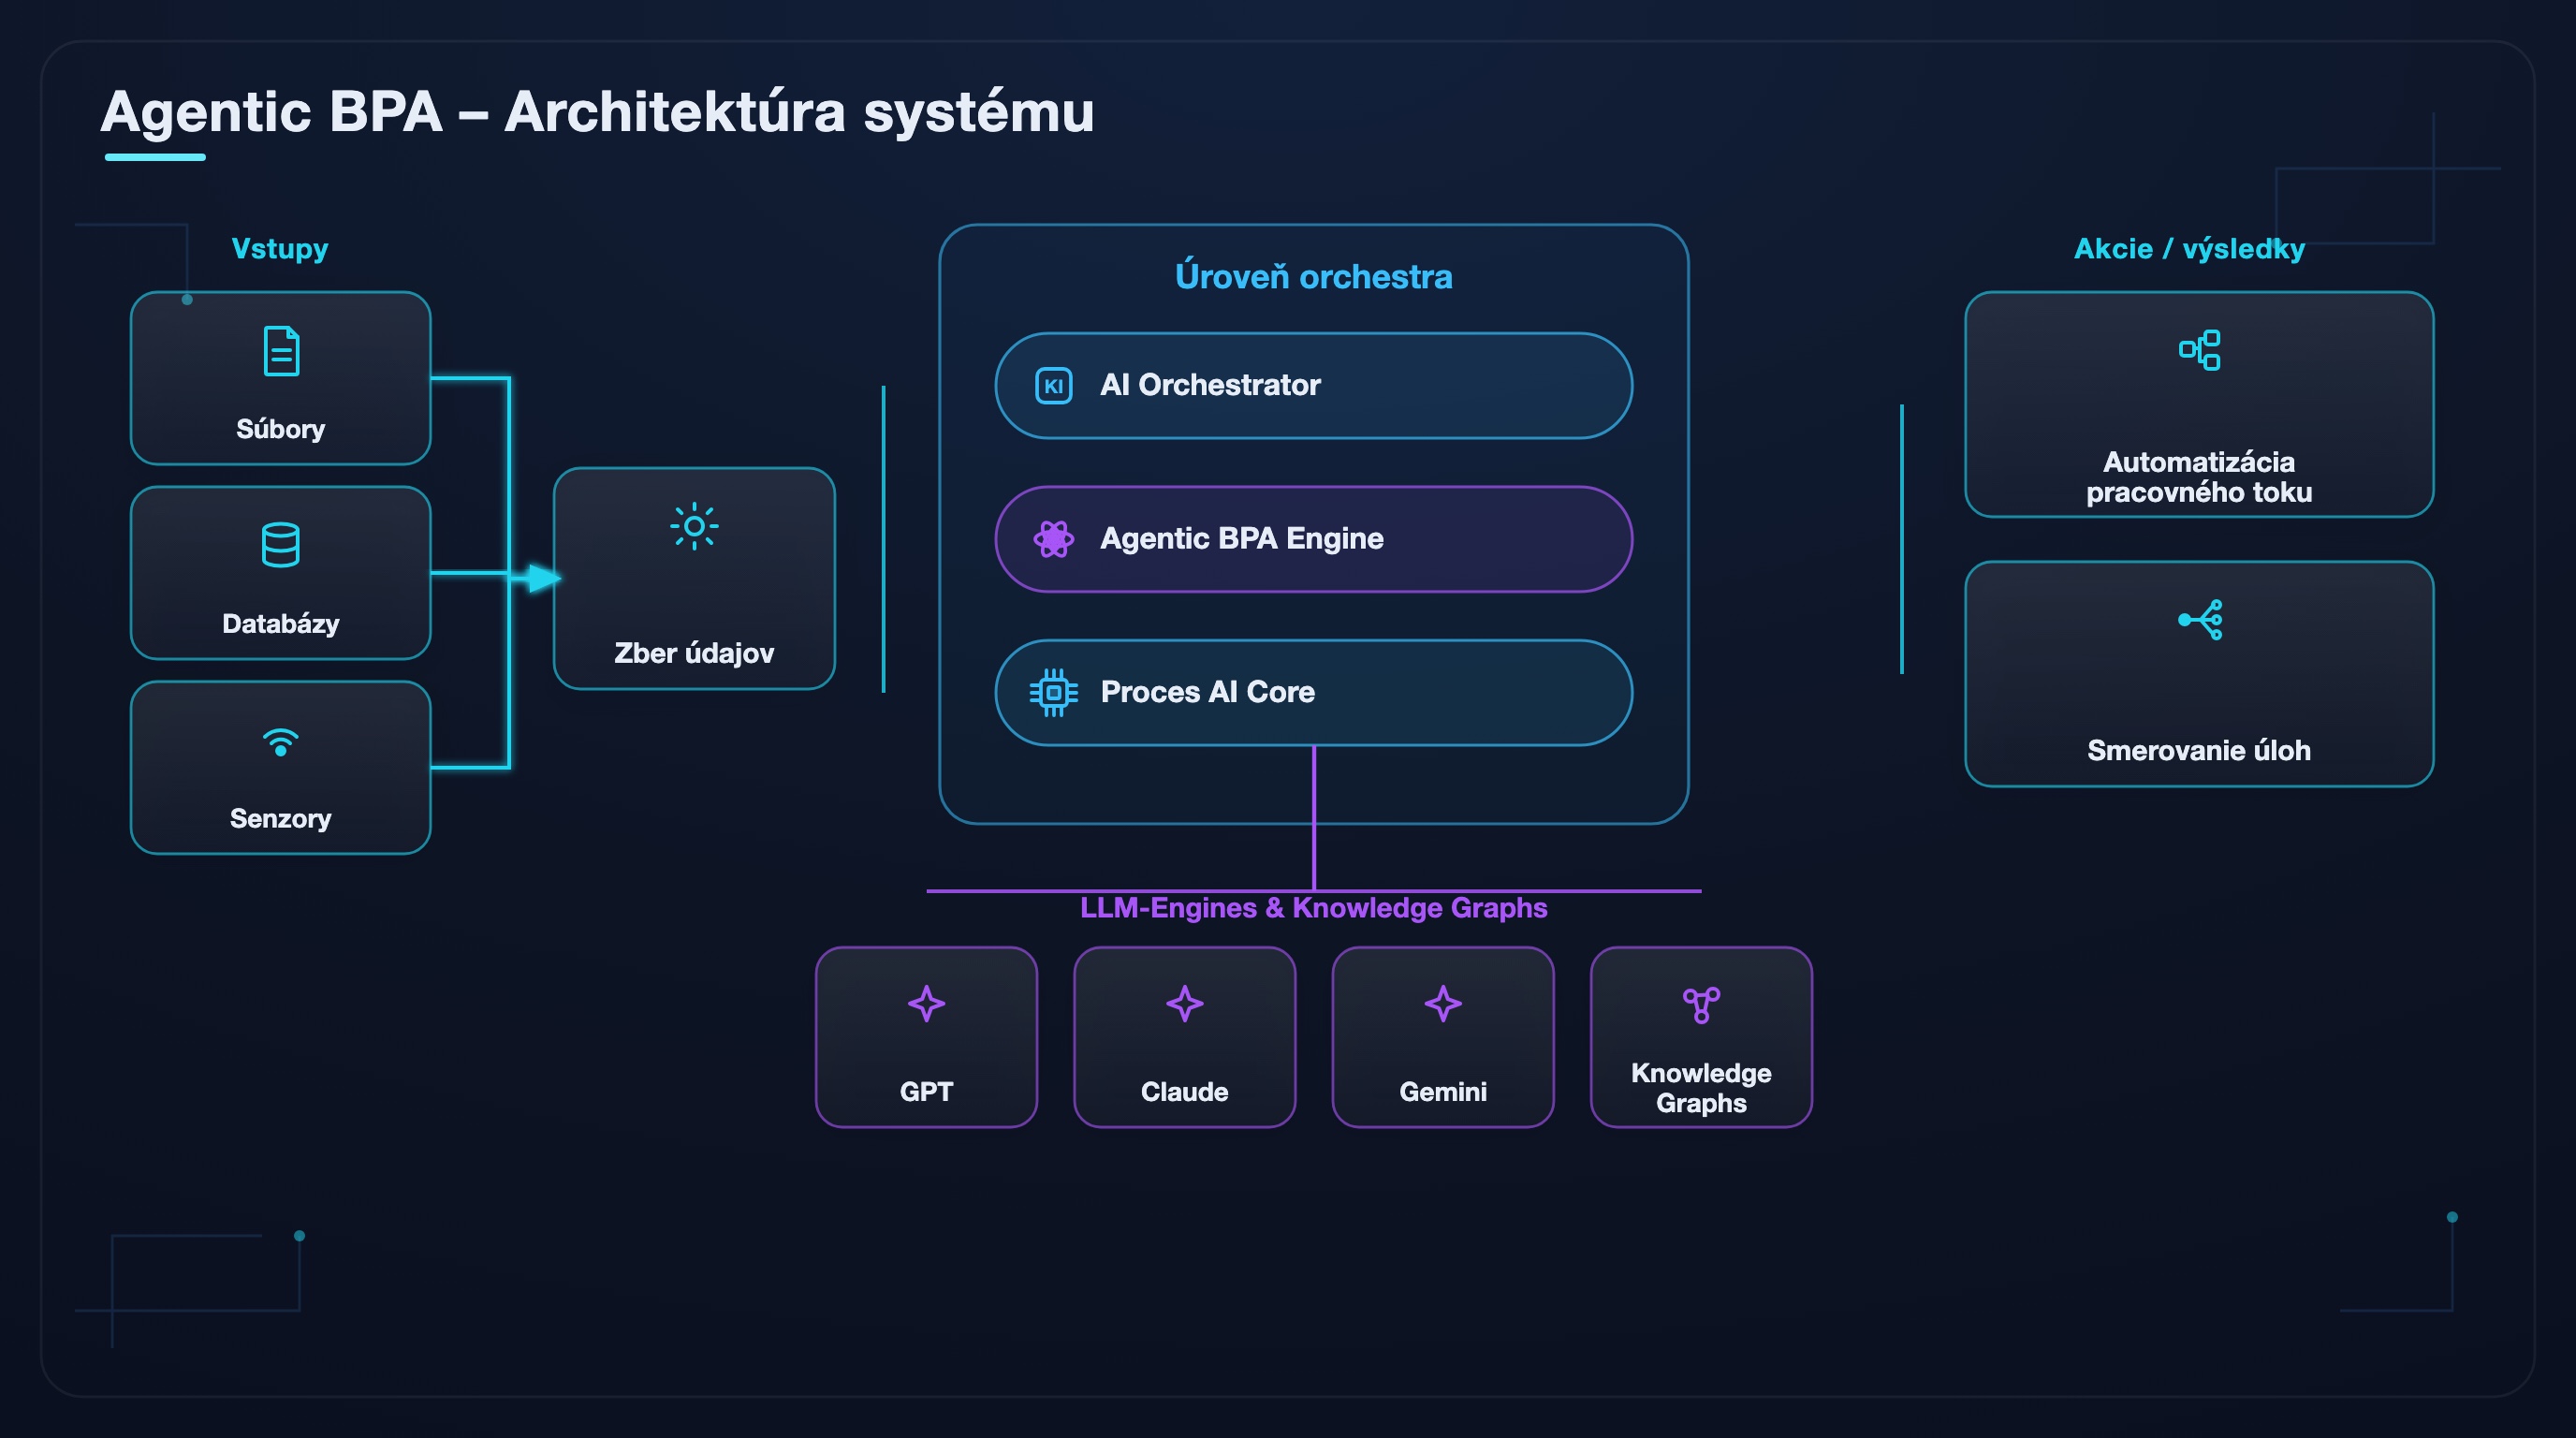This screenshot has height=1438, width=2576.
Task: Click the Akcie / výsledky heading
Action: pyautogui.click(x=2189, y=248)
